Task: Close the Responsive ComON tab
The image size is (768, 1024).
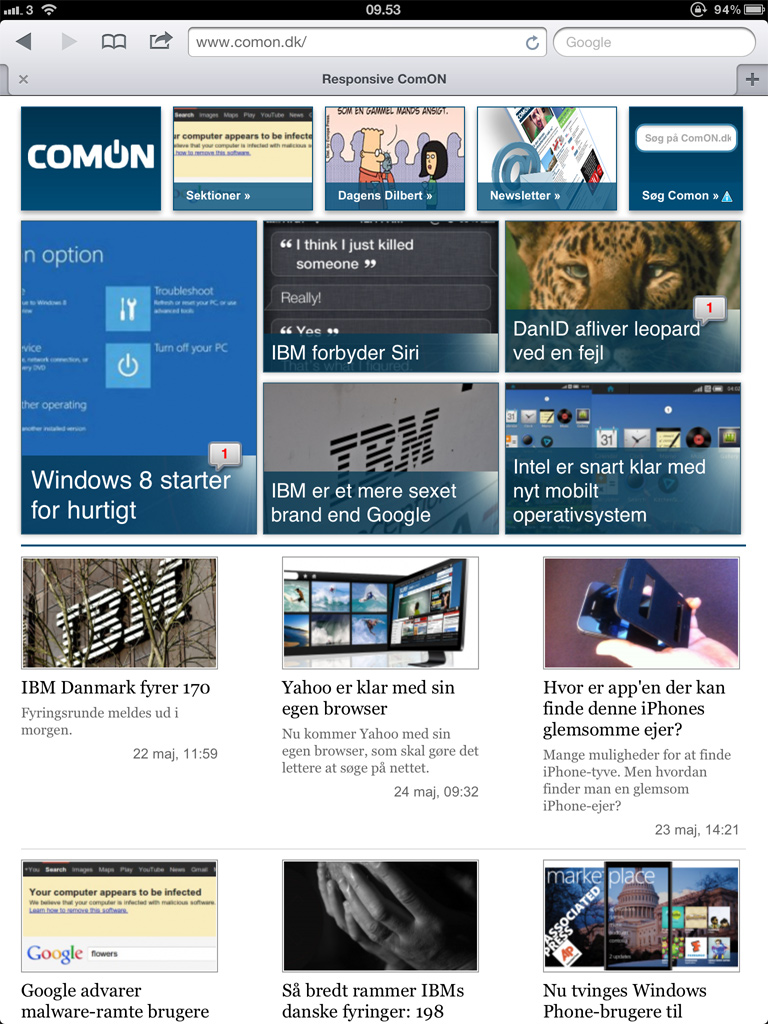Action: 24,79
